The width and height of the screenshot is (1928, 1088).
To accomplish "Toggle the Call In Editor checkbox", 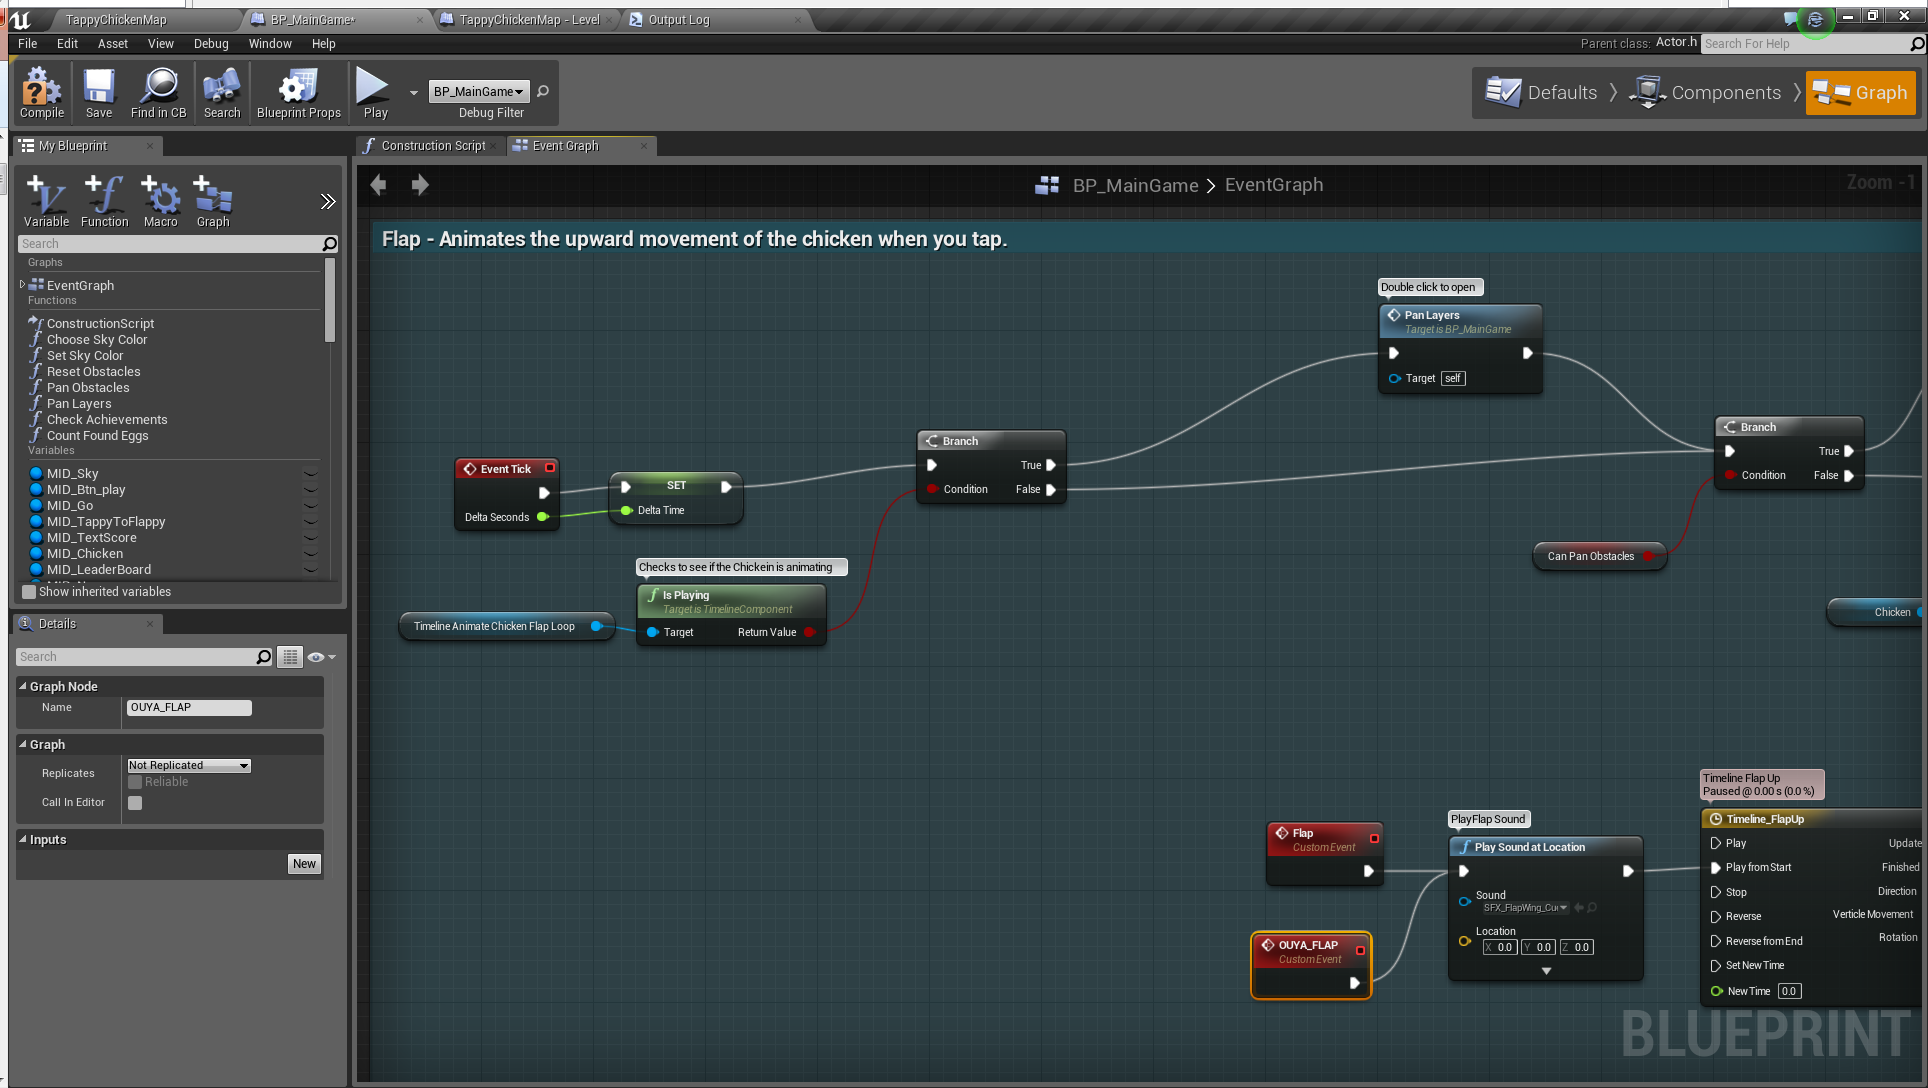I will (x=135, y=803).
